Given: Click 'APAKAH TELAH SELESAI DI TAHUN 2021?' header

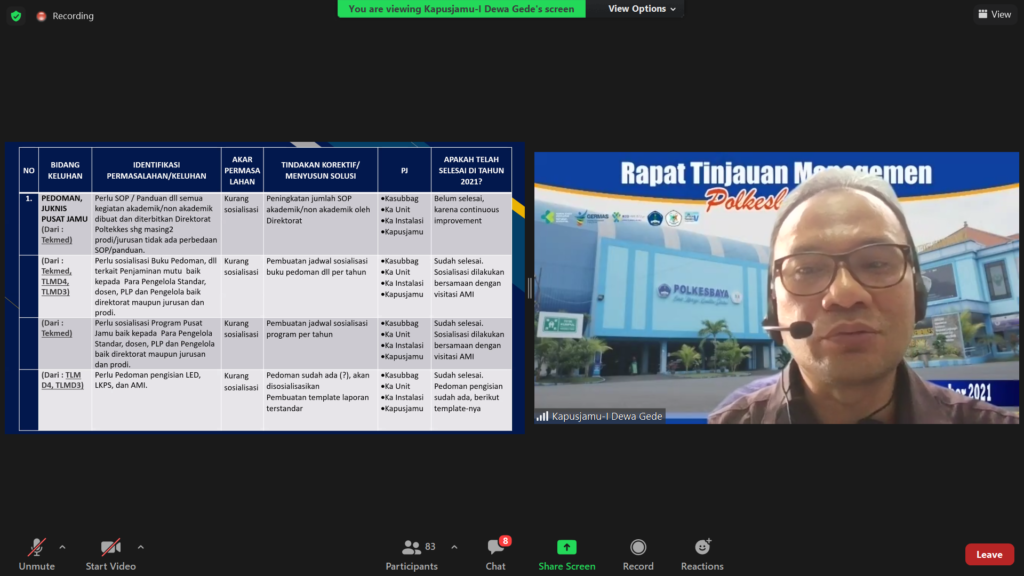Looking at the screenshot, I should [x=471, y=170].
